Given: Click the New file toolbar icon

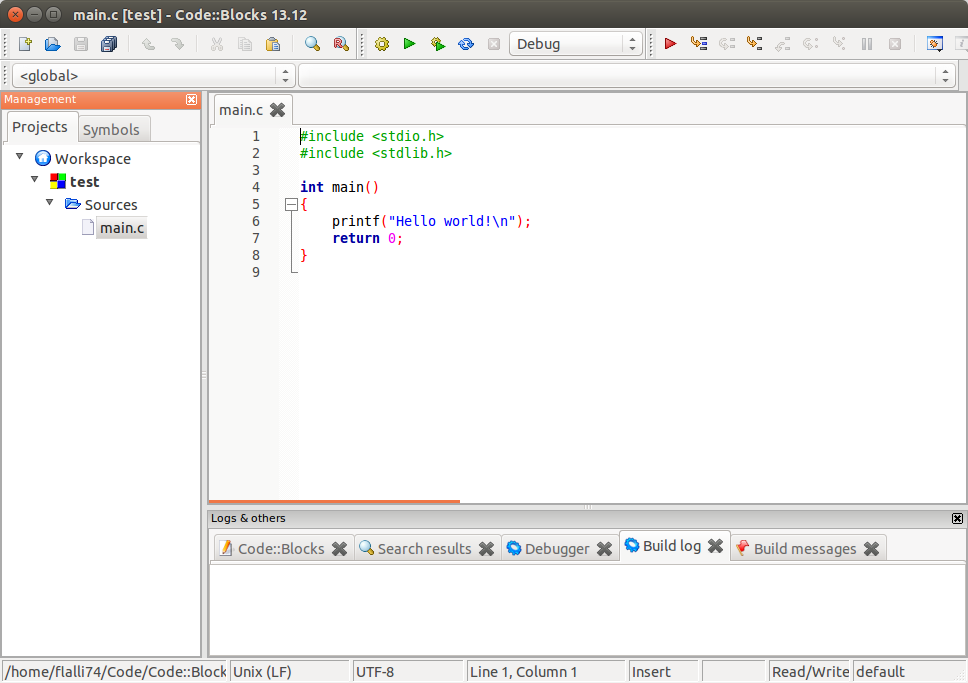Looking at the screenshot, I should pyautogui.click(x=25, y=44).
